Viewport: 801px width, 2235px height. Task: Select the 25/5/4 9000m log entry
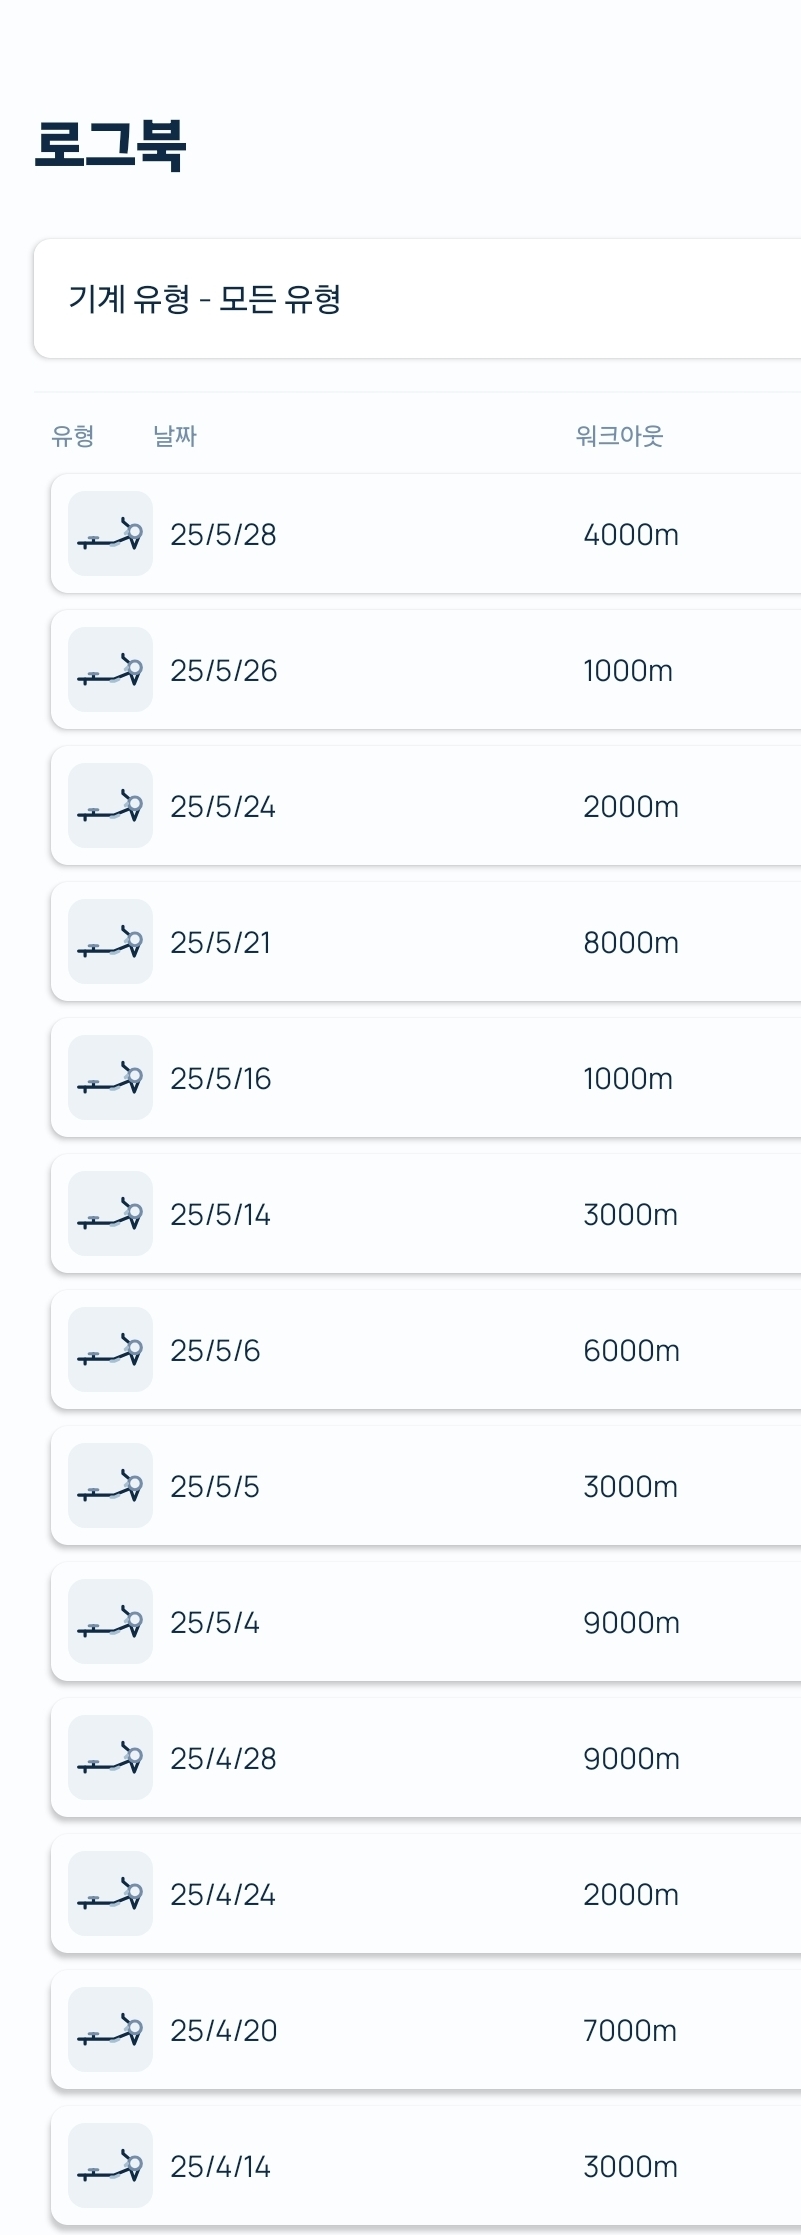click(426, 1622)
